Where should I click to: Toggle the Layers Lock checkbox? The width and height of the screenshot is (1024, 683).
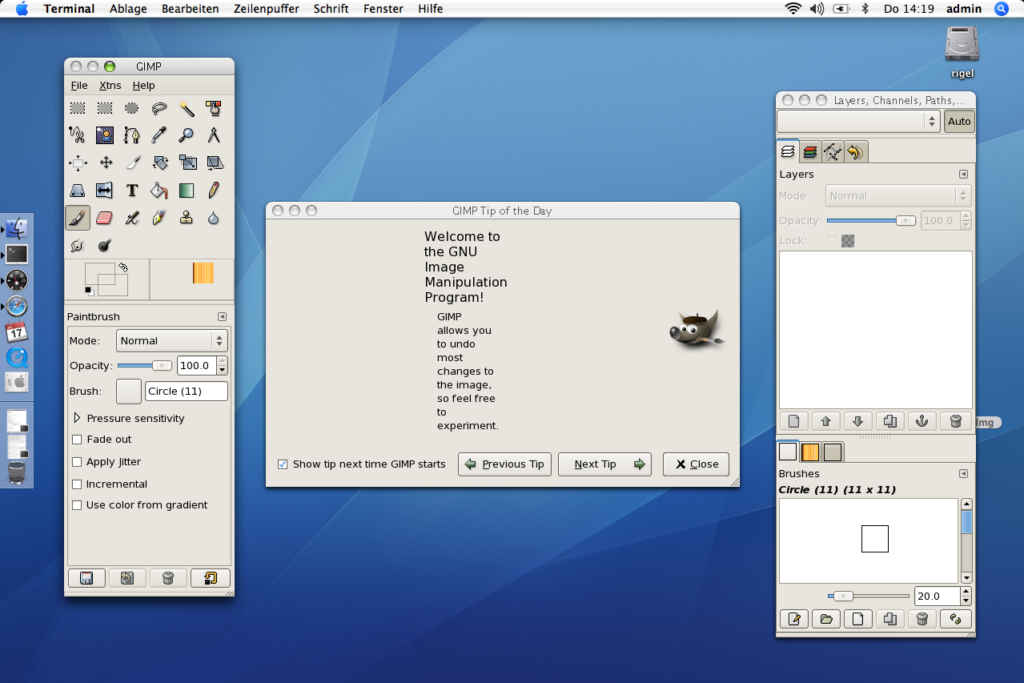pos(831,240)
